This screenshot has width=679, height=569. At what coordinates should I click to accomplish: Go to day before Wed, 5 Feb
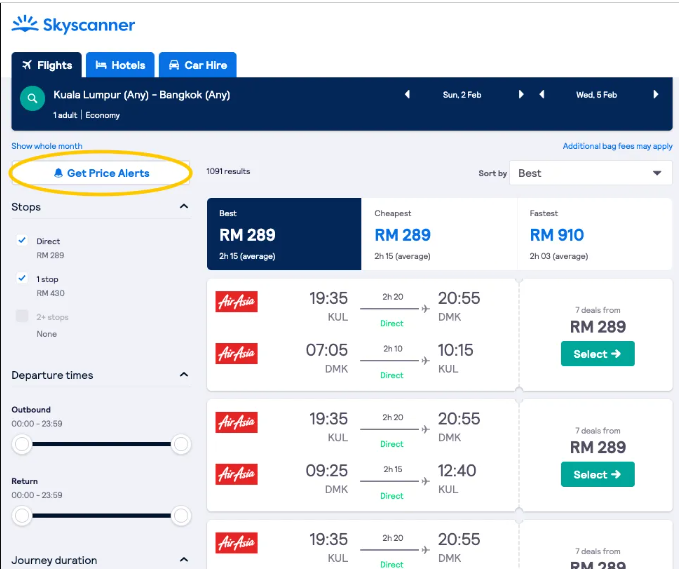point(541,95)
